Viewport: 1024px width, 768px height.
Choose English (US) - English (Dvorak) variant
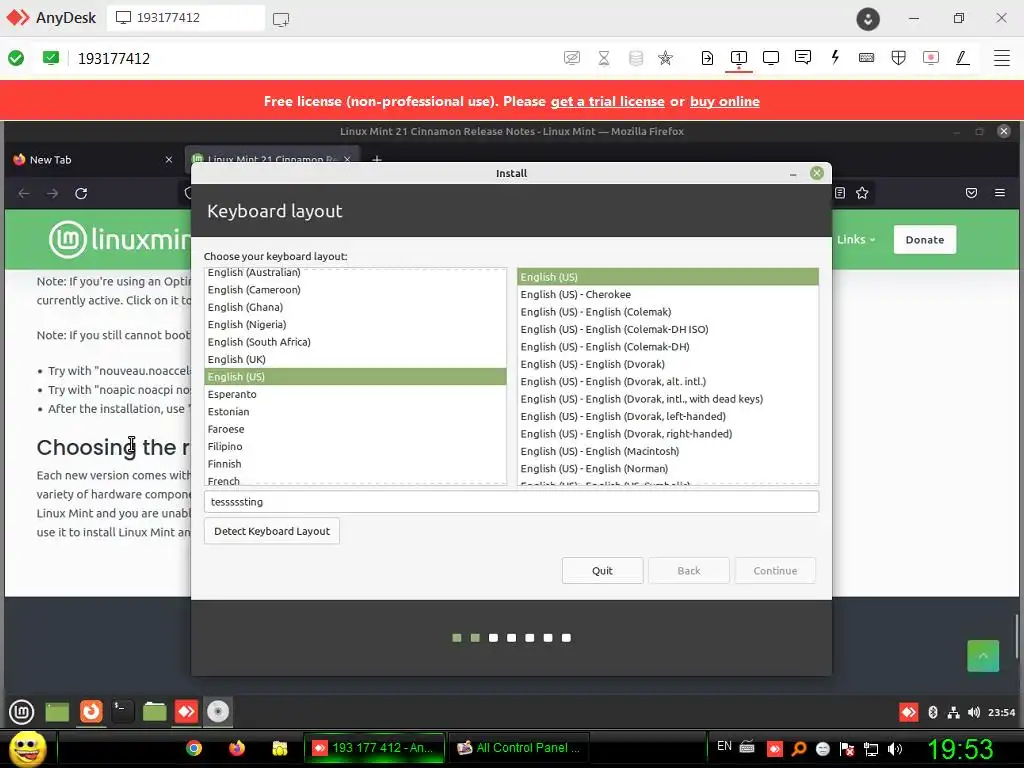point(667,364)
